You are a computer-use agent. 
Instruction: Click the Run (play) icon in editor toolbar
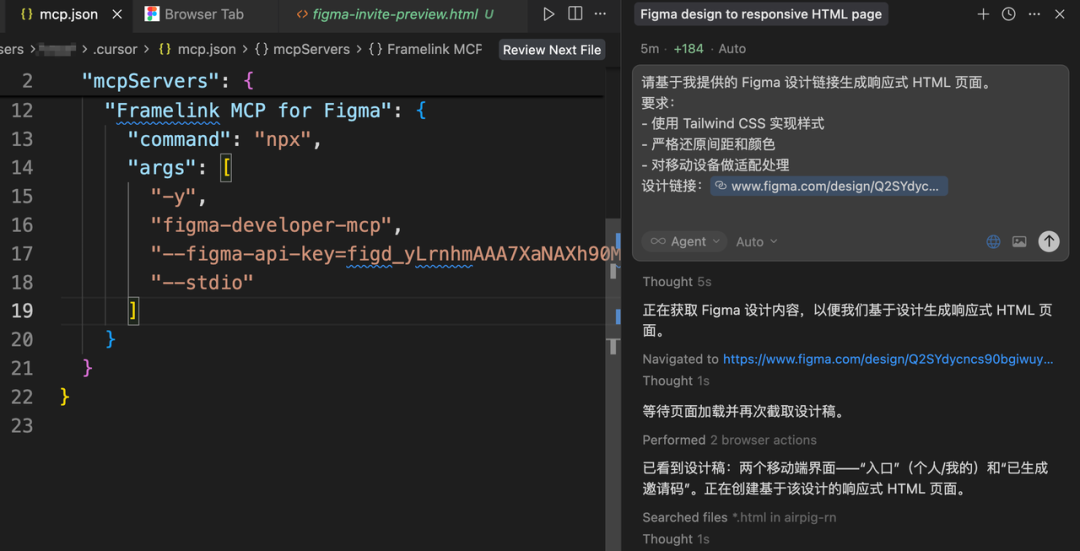(x=548, y=14)
